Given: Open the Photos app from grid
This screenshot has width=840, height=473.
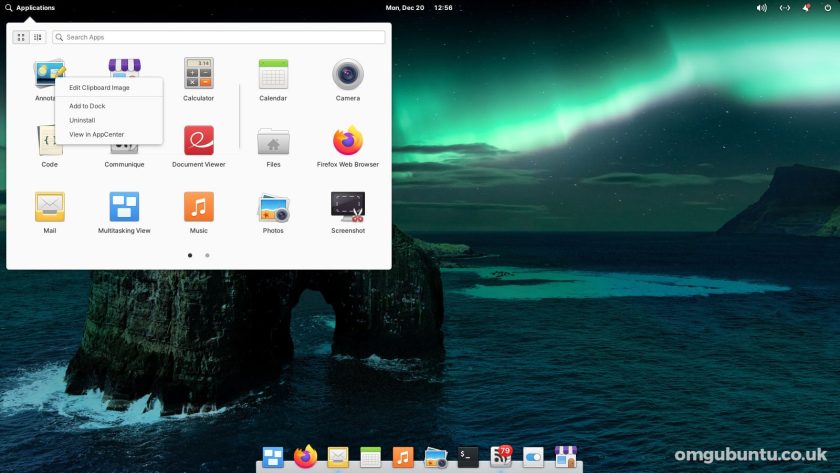Looking at the screenshot, I should (273, 208).
